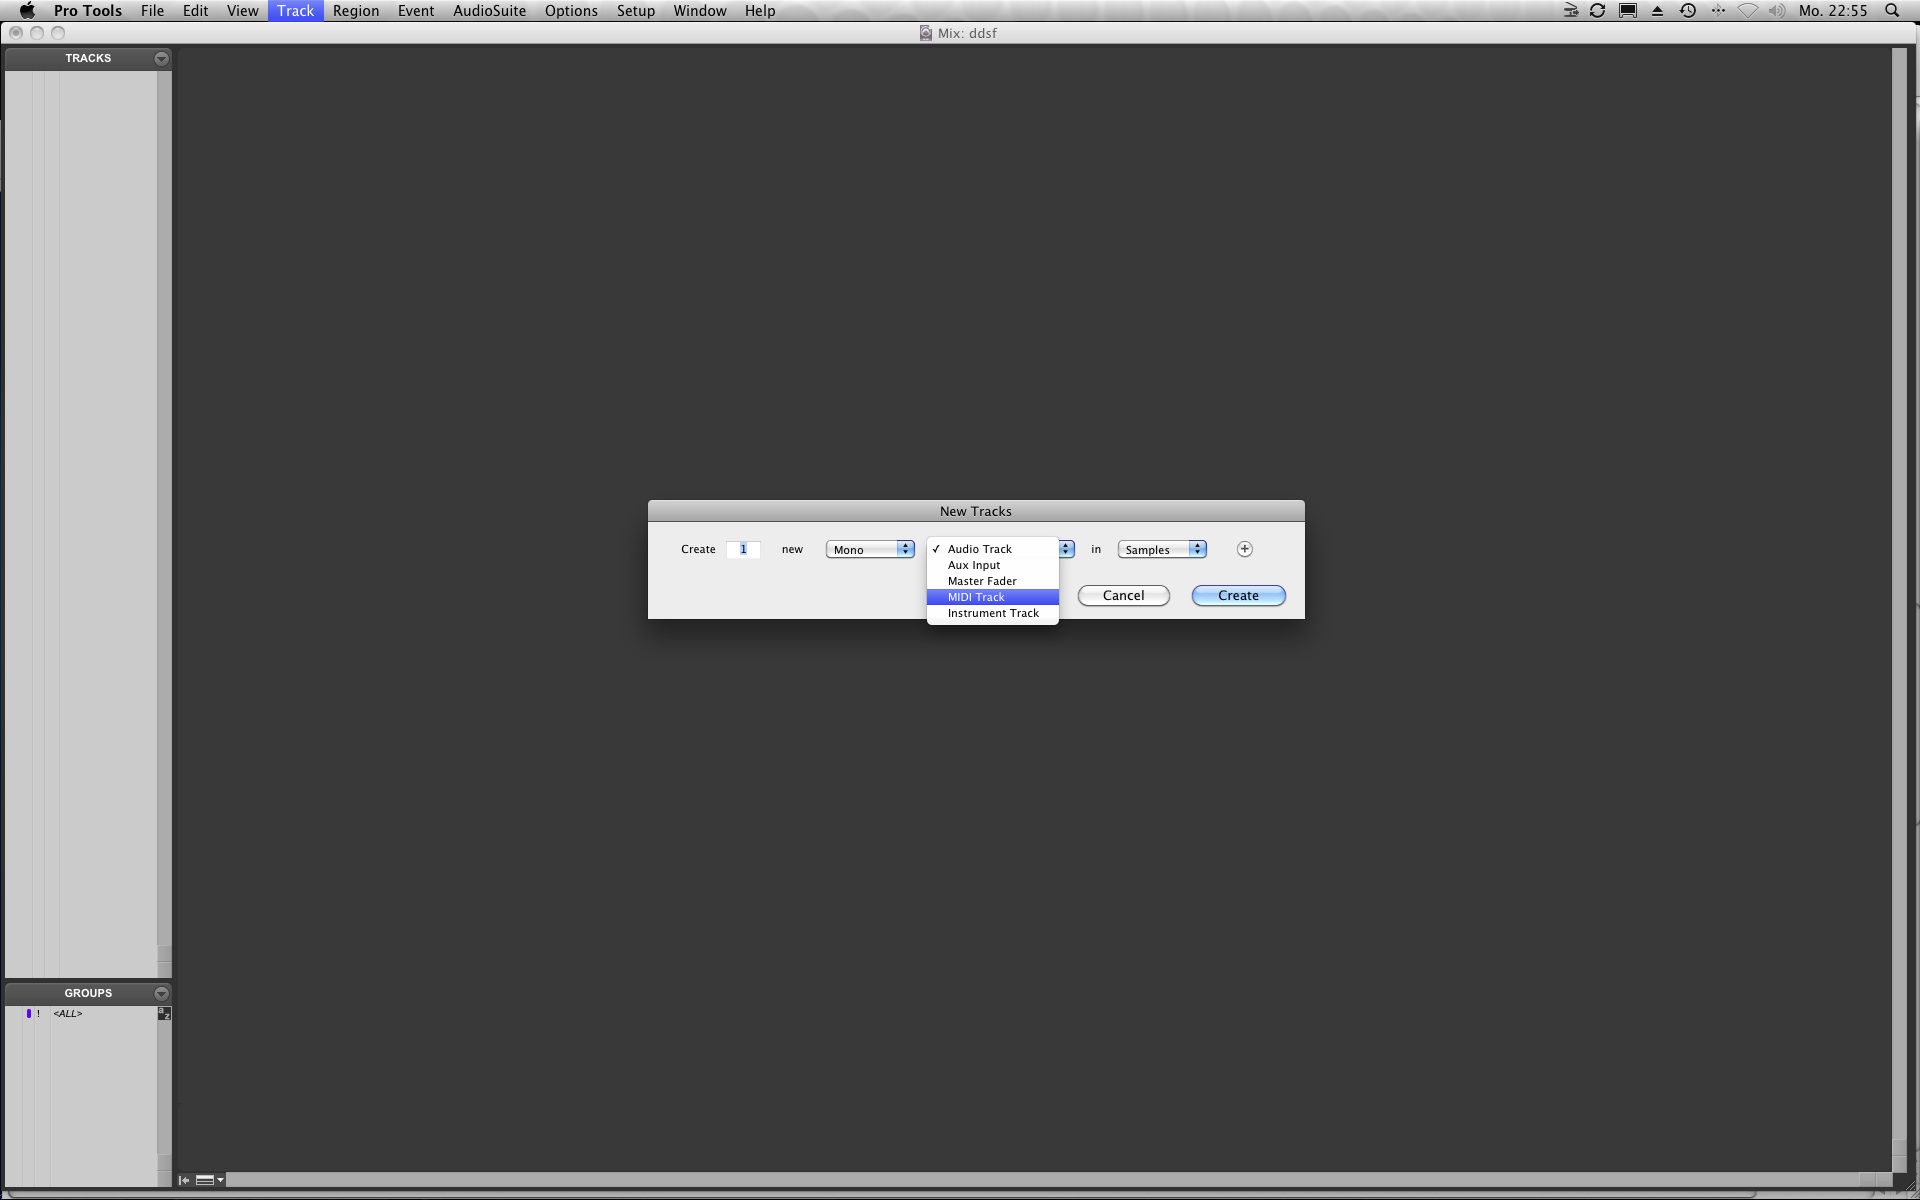Viewport: 1920px width, 1200px height.
Task: Open the Window menu
Action: coord(699,11)
